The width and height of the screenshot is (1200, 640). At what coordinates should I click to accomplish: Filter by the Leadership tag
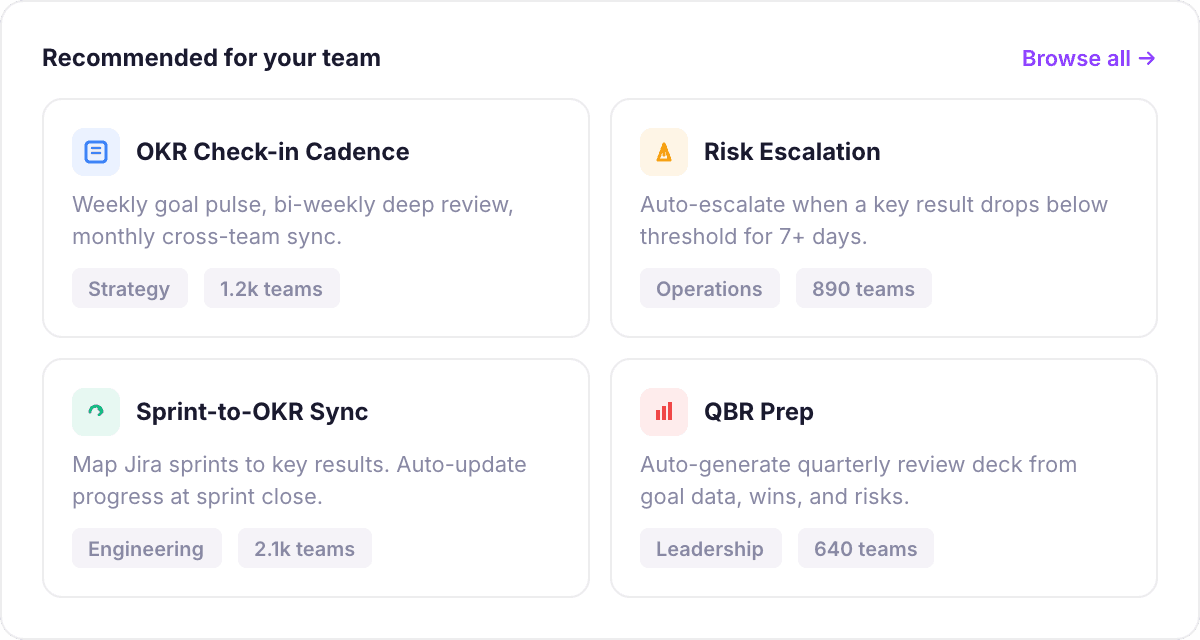coord(710,549)
